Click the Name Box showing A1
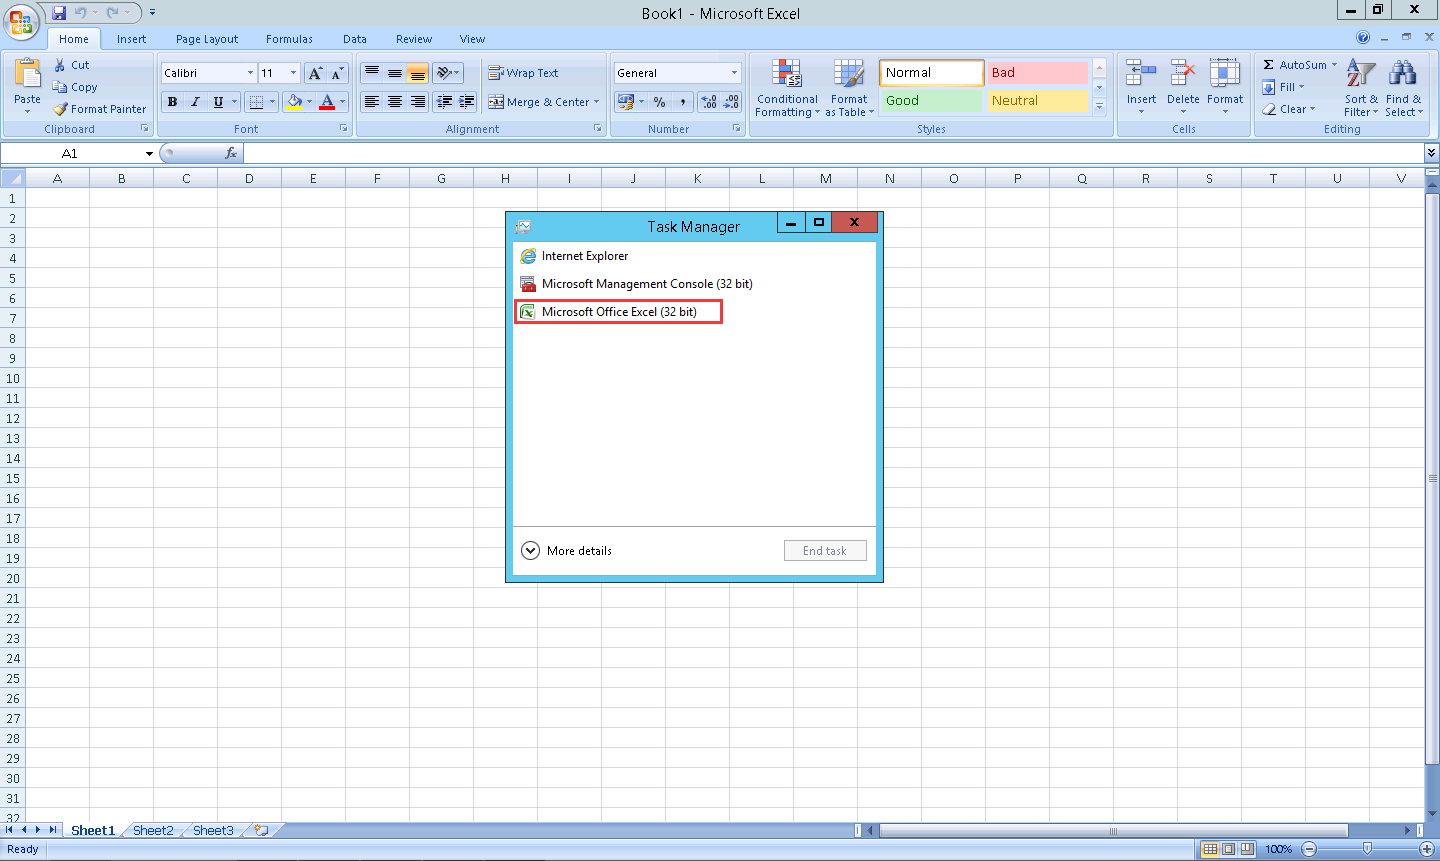The width and height of the screenshot is (1440, 861). tap(70, 153)
